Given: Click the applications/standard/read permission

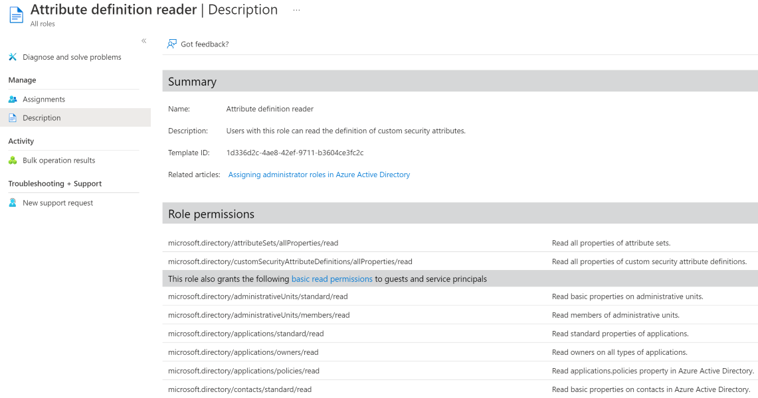Looking at the screenshot, I should tap(246, 334).
